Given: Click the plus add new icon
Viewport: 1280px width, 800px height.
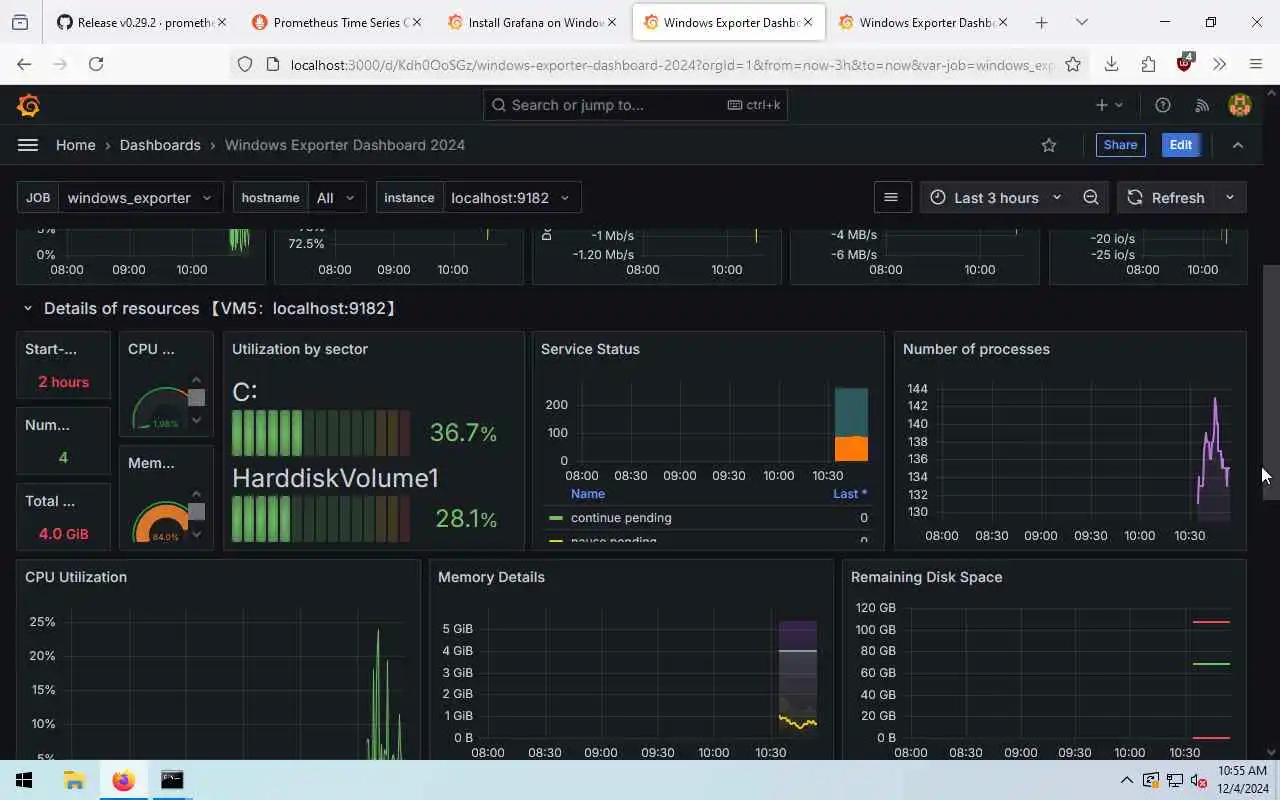Looking at the screenshot, I should point(1109,105).
